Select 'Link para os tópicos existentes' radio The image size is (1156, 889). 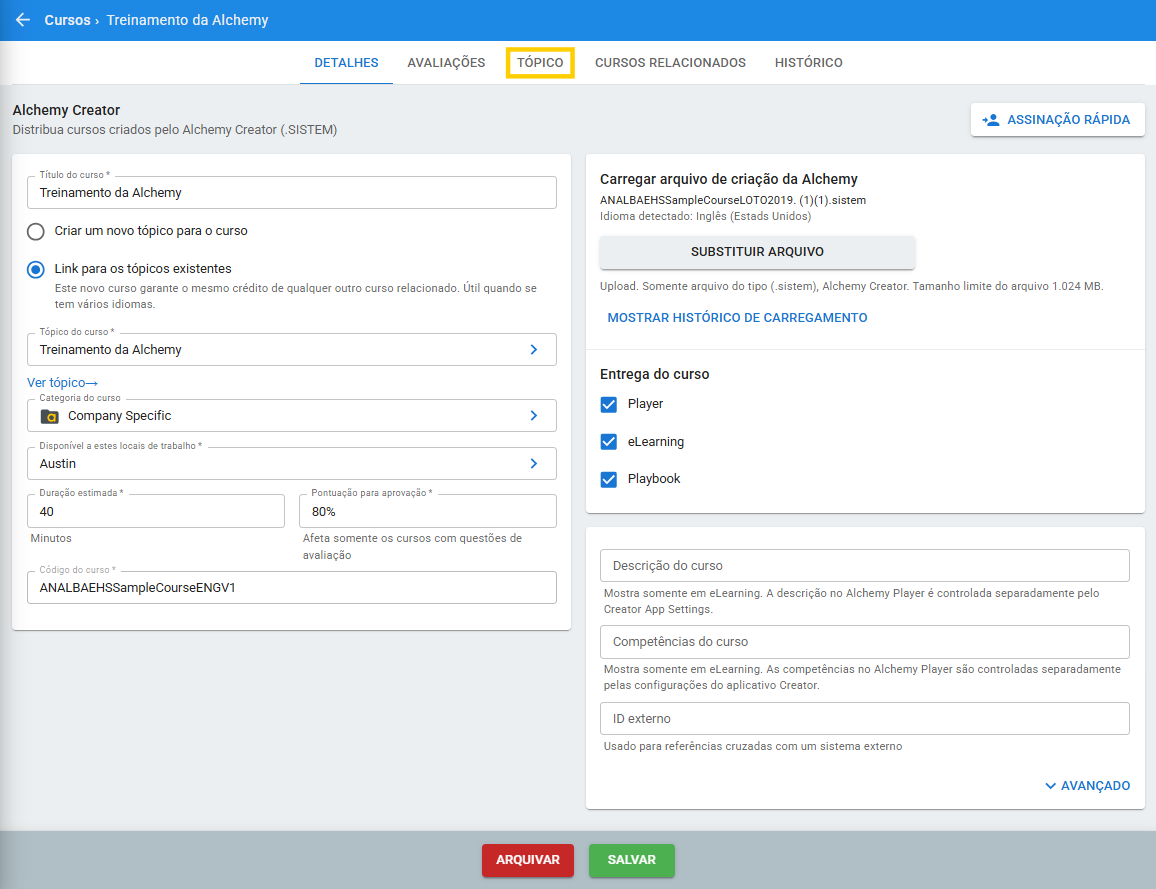[36, 269]
